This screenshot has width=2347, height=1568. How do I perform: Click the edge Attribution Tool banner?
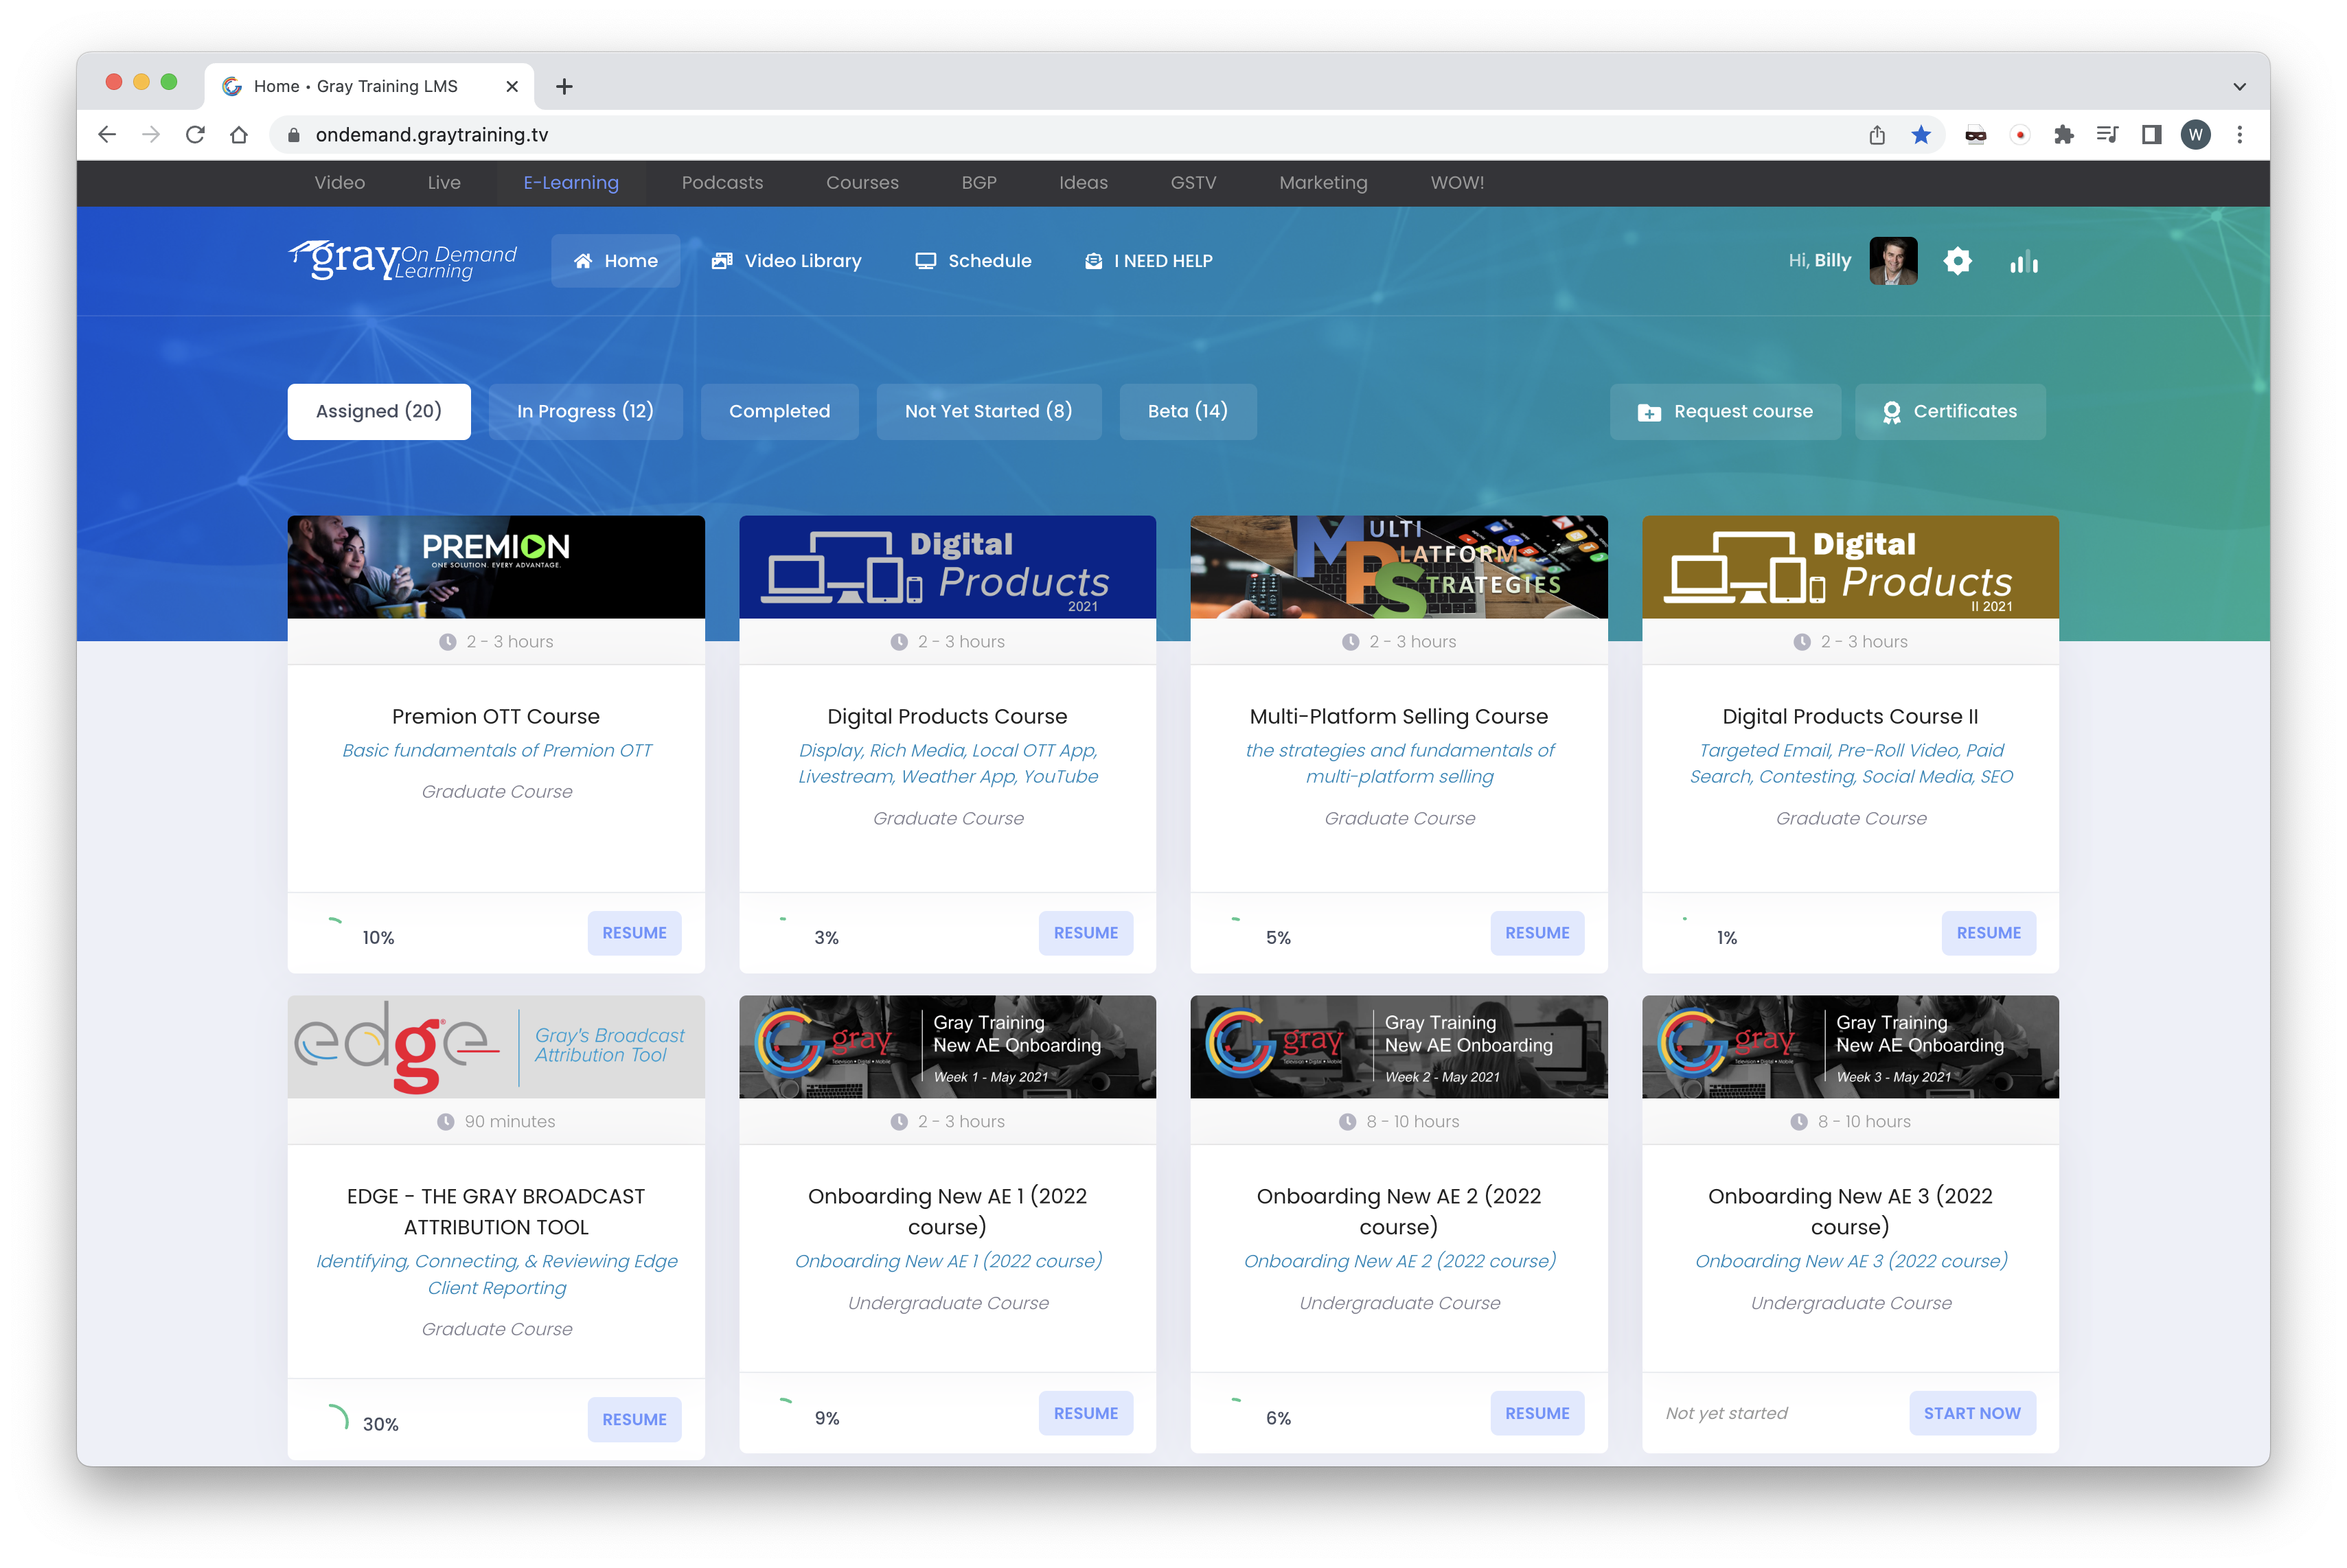click(x=496, y=1047)
